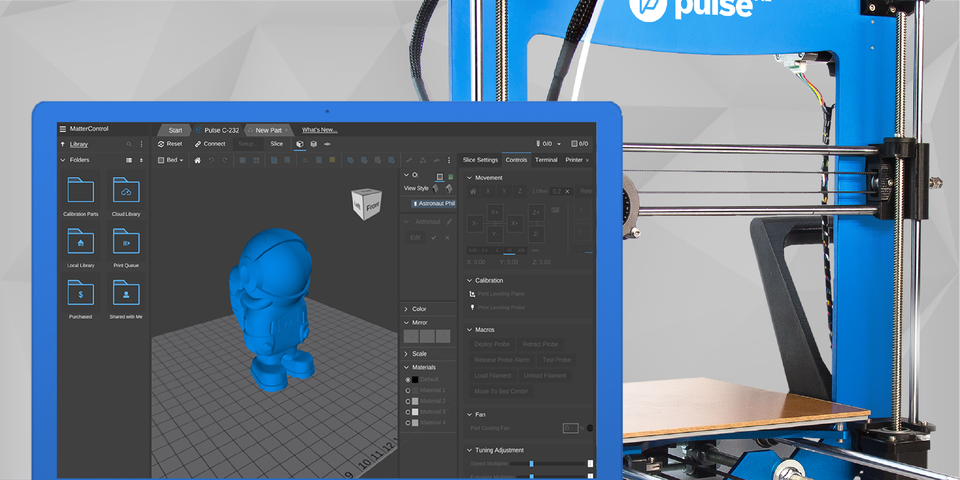Click the redo arrow icon
The image size is (960, 480).
(x=225, y=160)
